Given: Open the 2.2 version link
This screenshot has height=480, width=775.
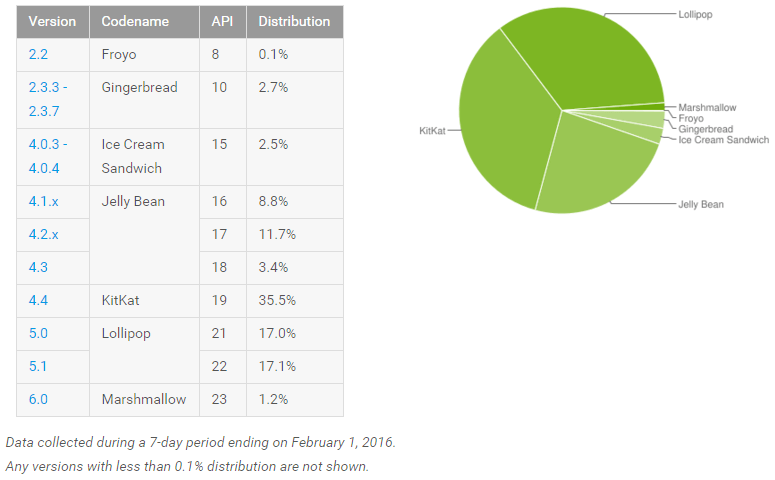Looking at the screenshot, I should pos(37,54).
